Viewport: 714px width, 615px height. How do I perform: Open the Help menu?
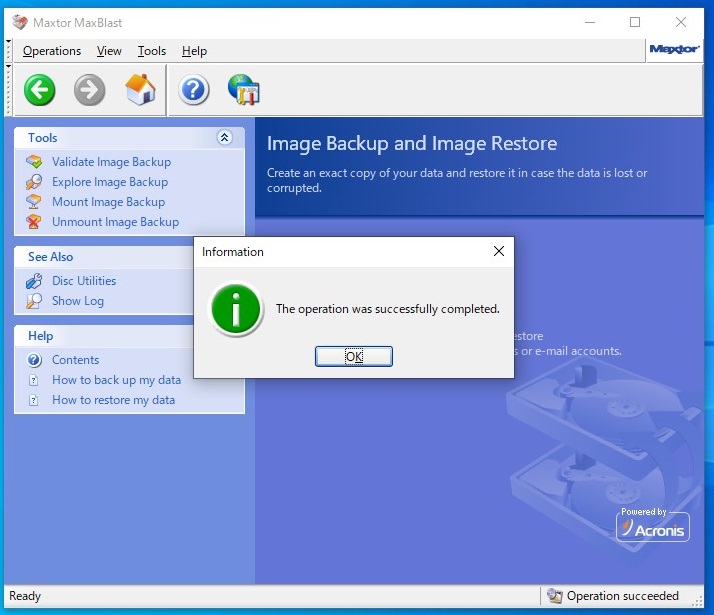pos(194,51)
